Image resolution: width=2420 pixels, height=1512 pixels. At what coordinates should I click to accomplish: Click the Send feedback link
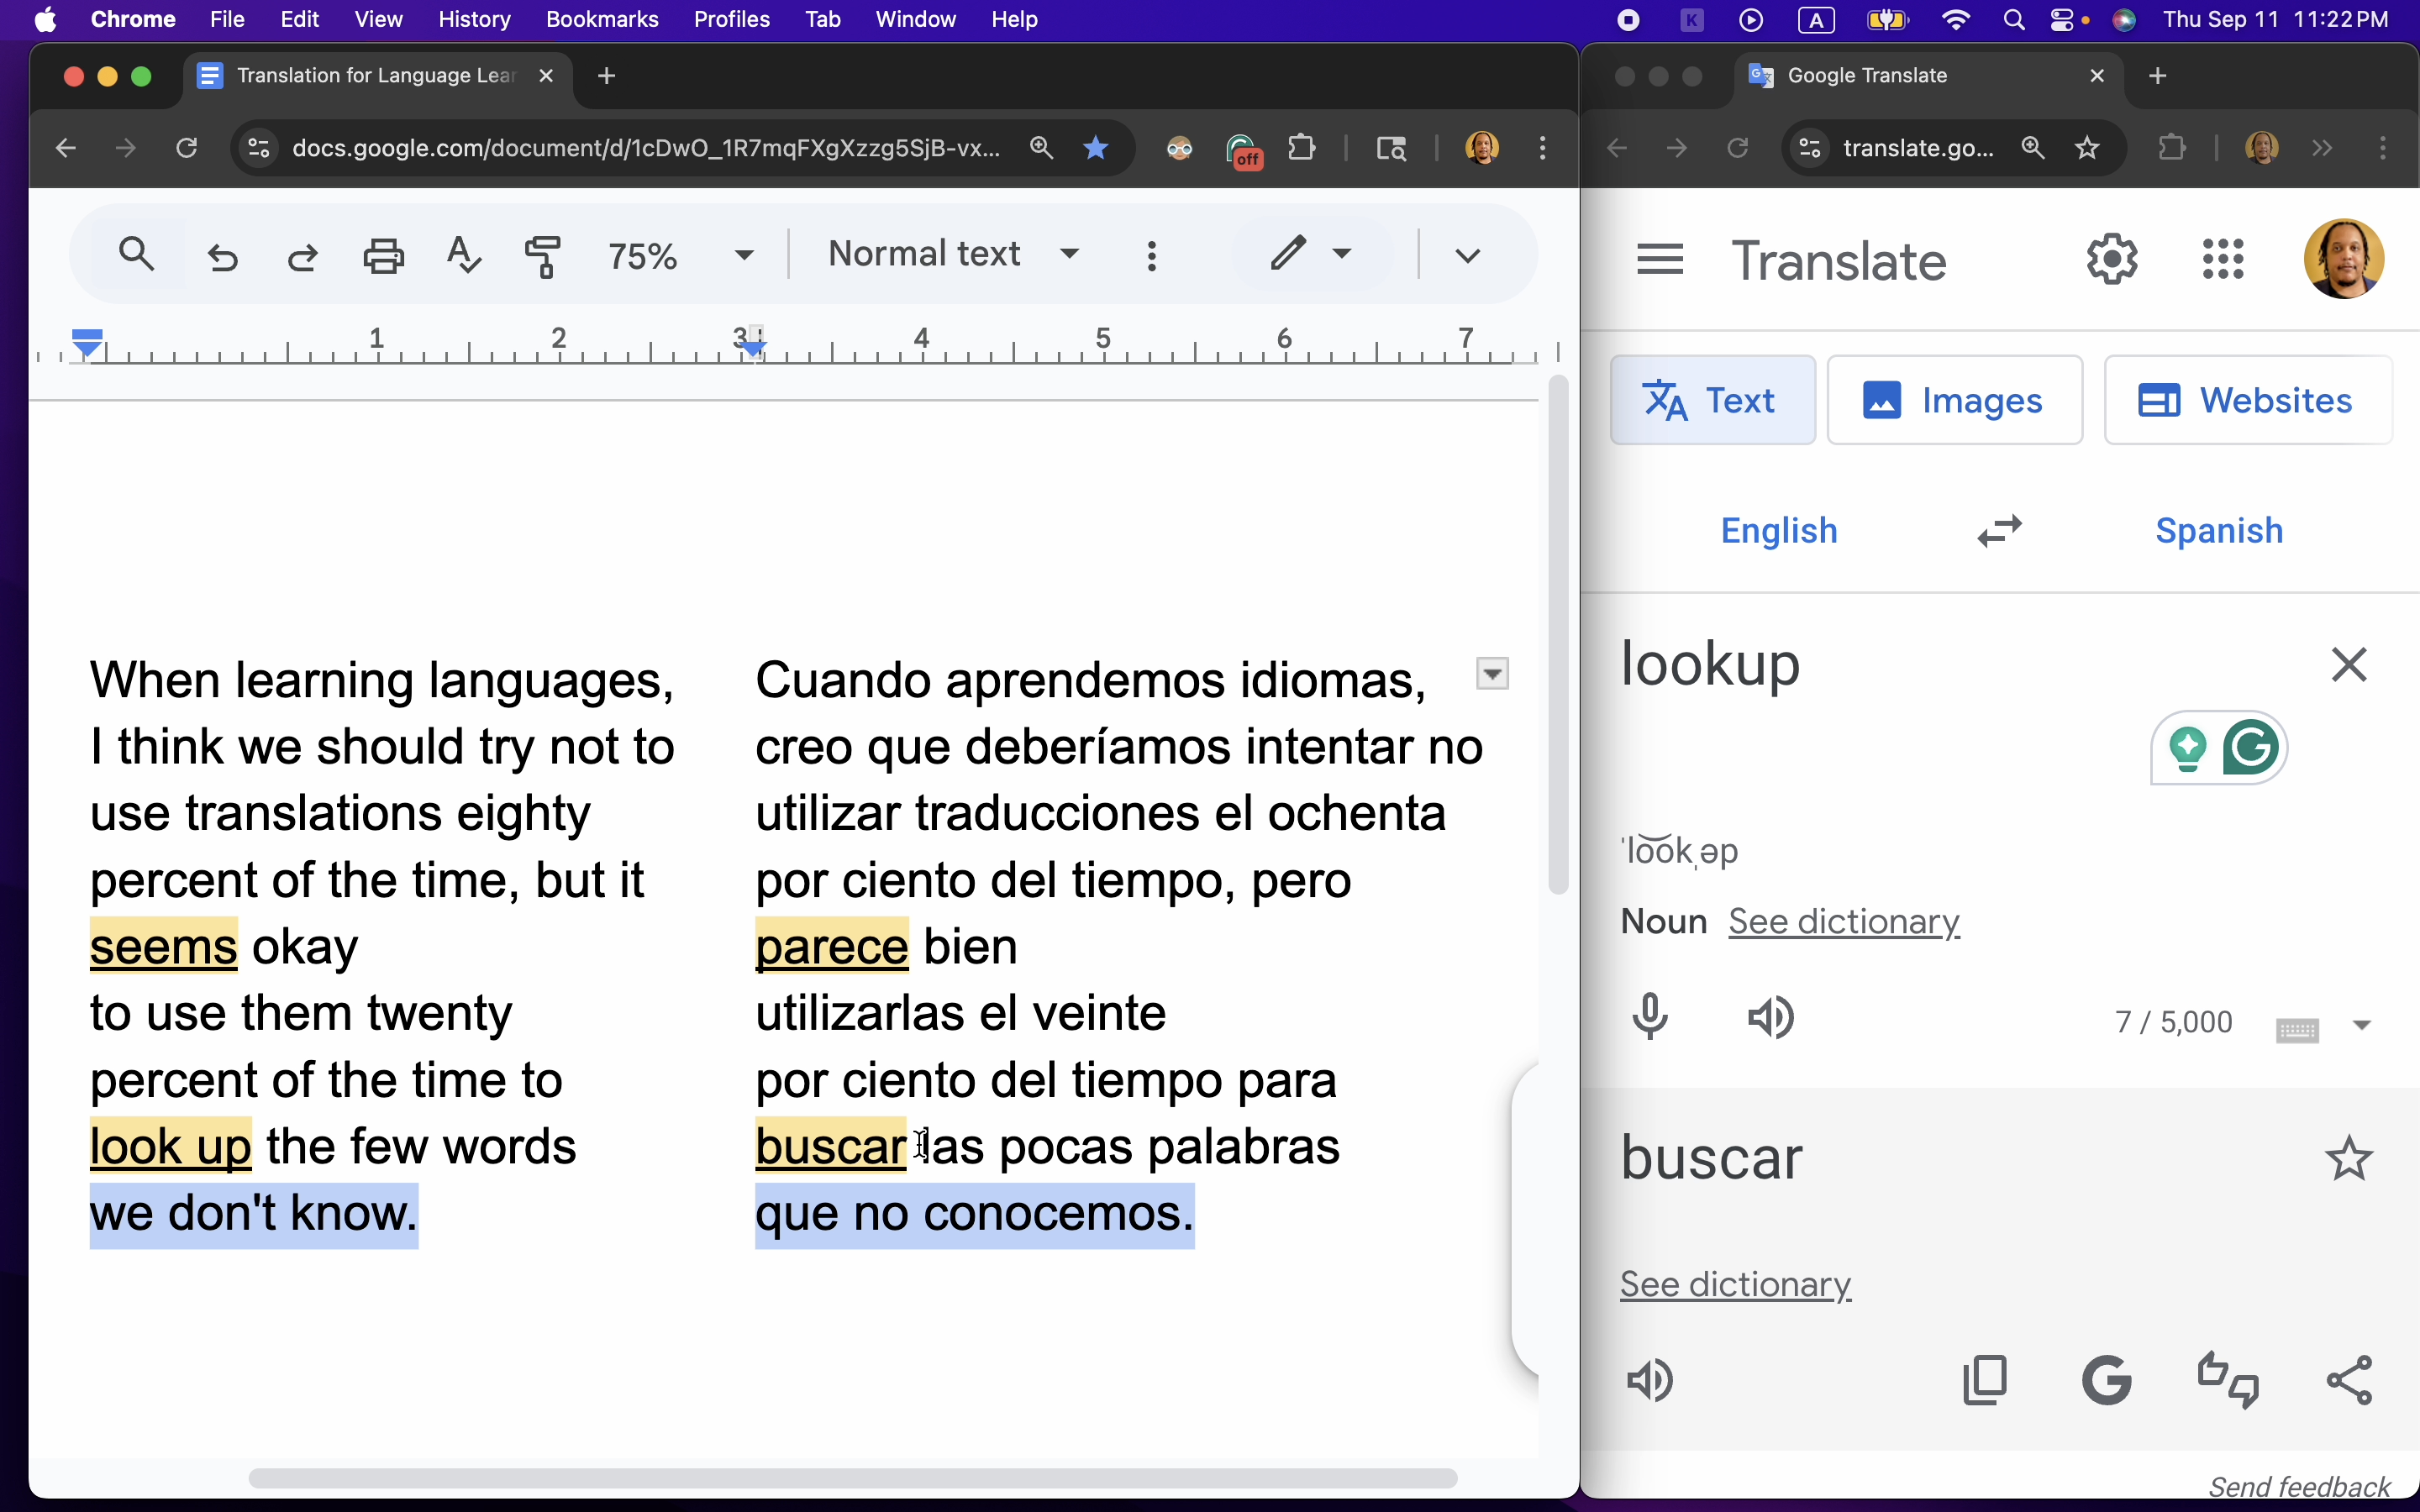click(2299, 1487)
